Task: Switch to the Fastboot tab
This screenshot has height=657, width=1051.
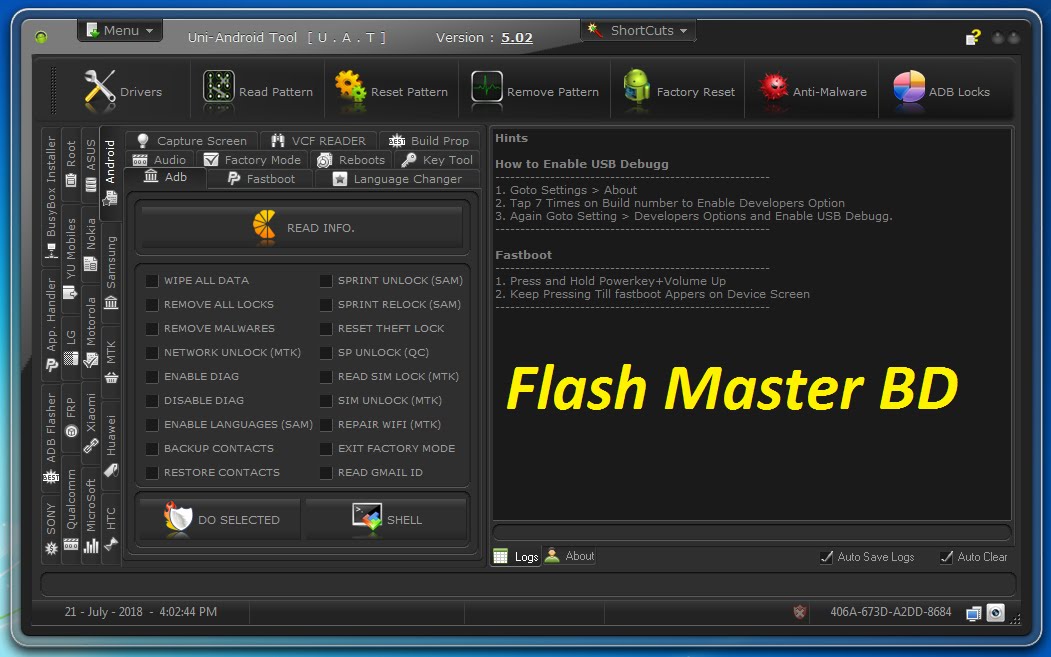Action: (261, 179)
